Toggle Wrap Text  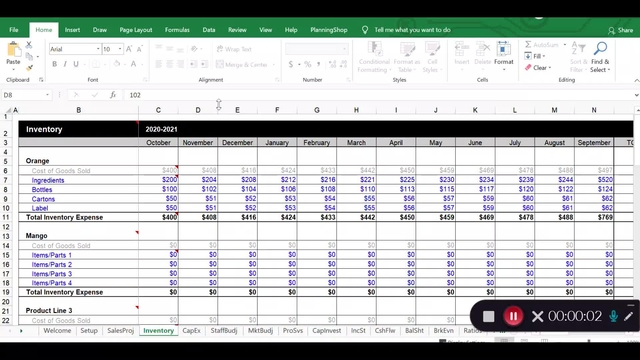click(x=234, y=49)
